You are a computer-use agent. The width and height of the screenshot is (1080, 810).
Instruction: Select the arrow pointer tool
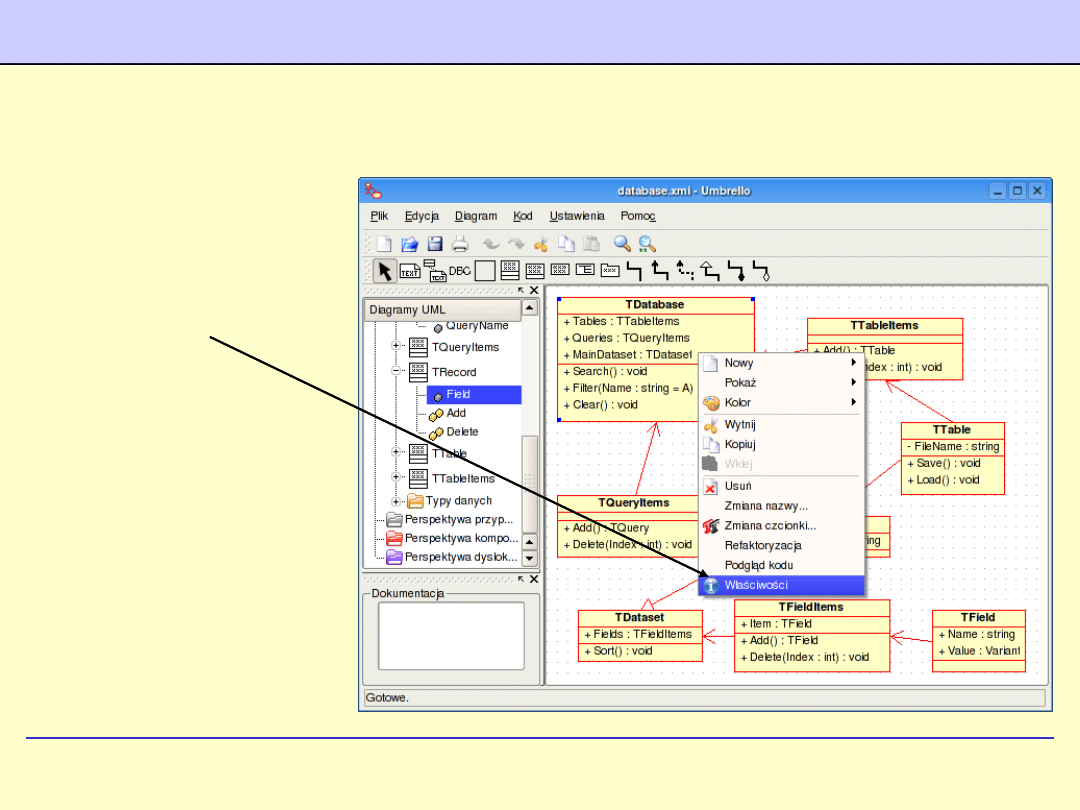385,270
